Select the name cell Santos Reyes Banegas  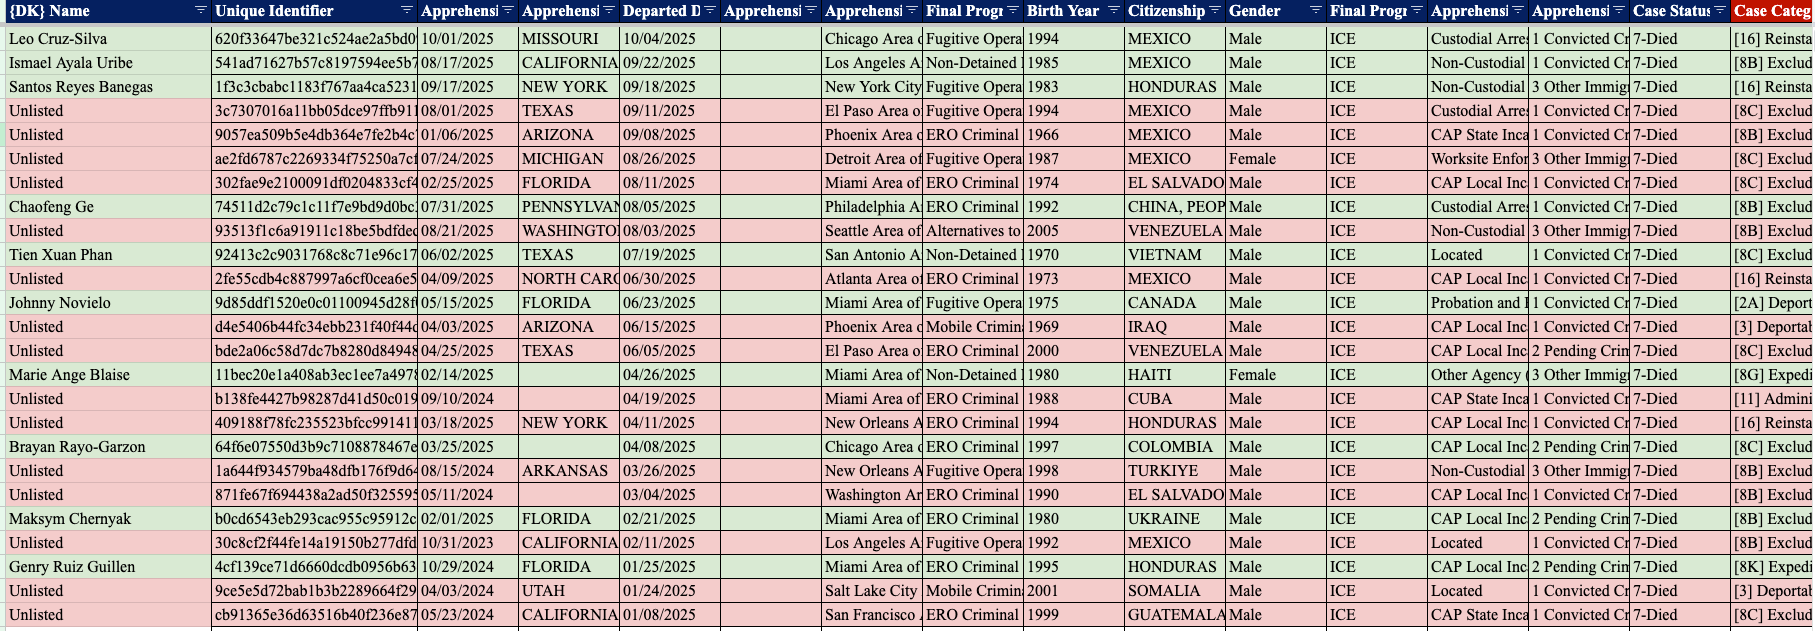[x=109, y=87]
